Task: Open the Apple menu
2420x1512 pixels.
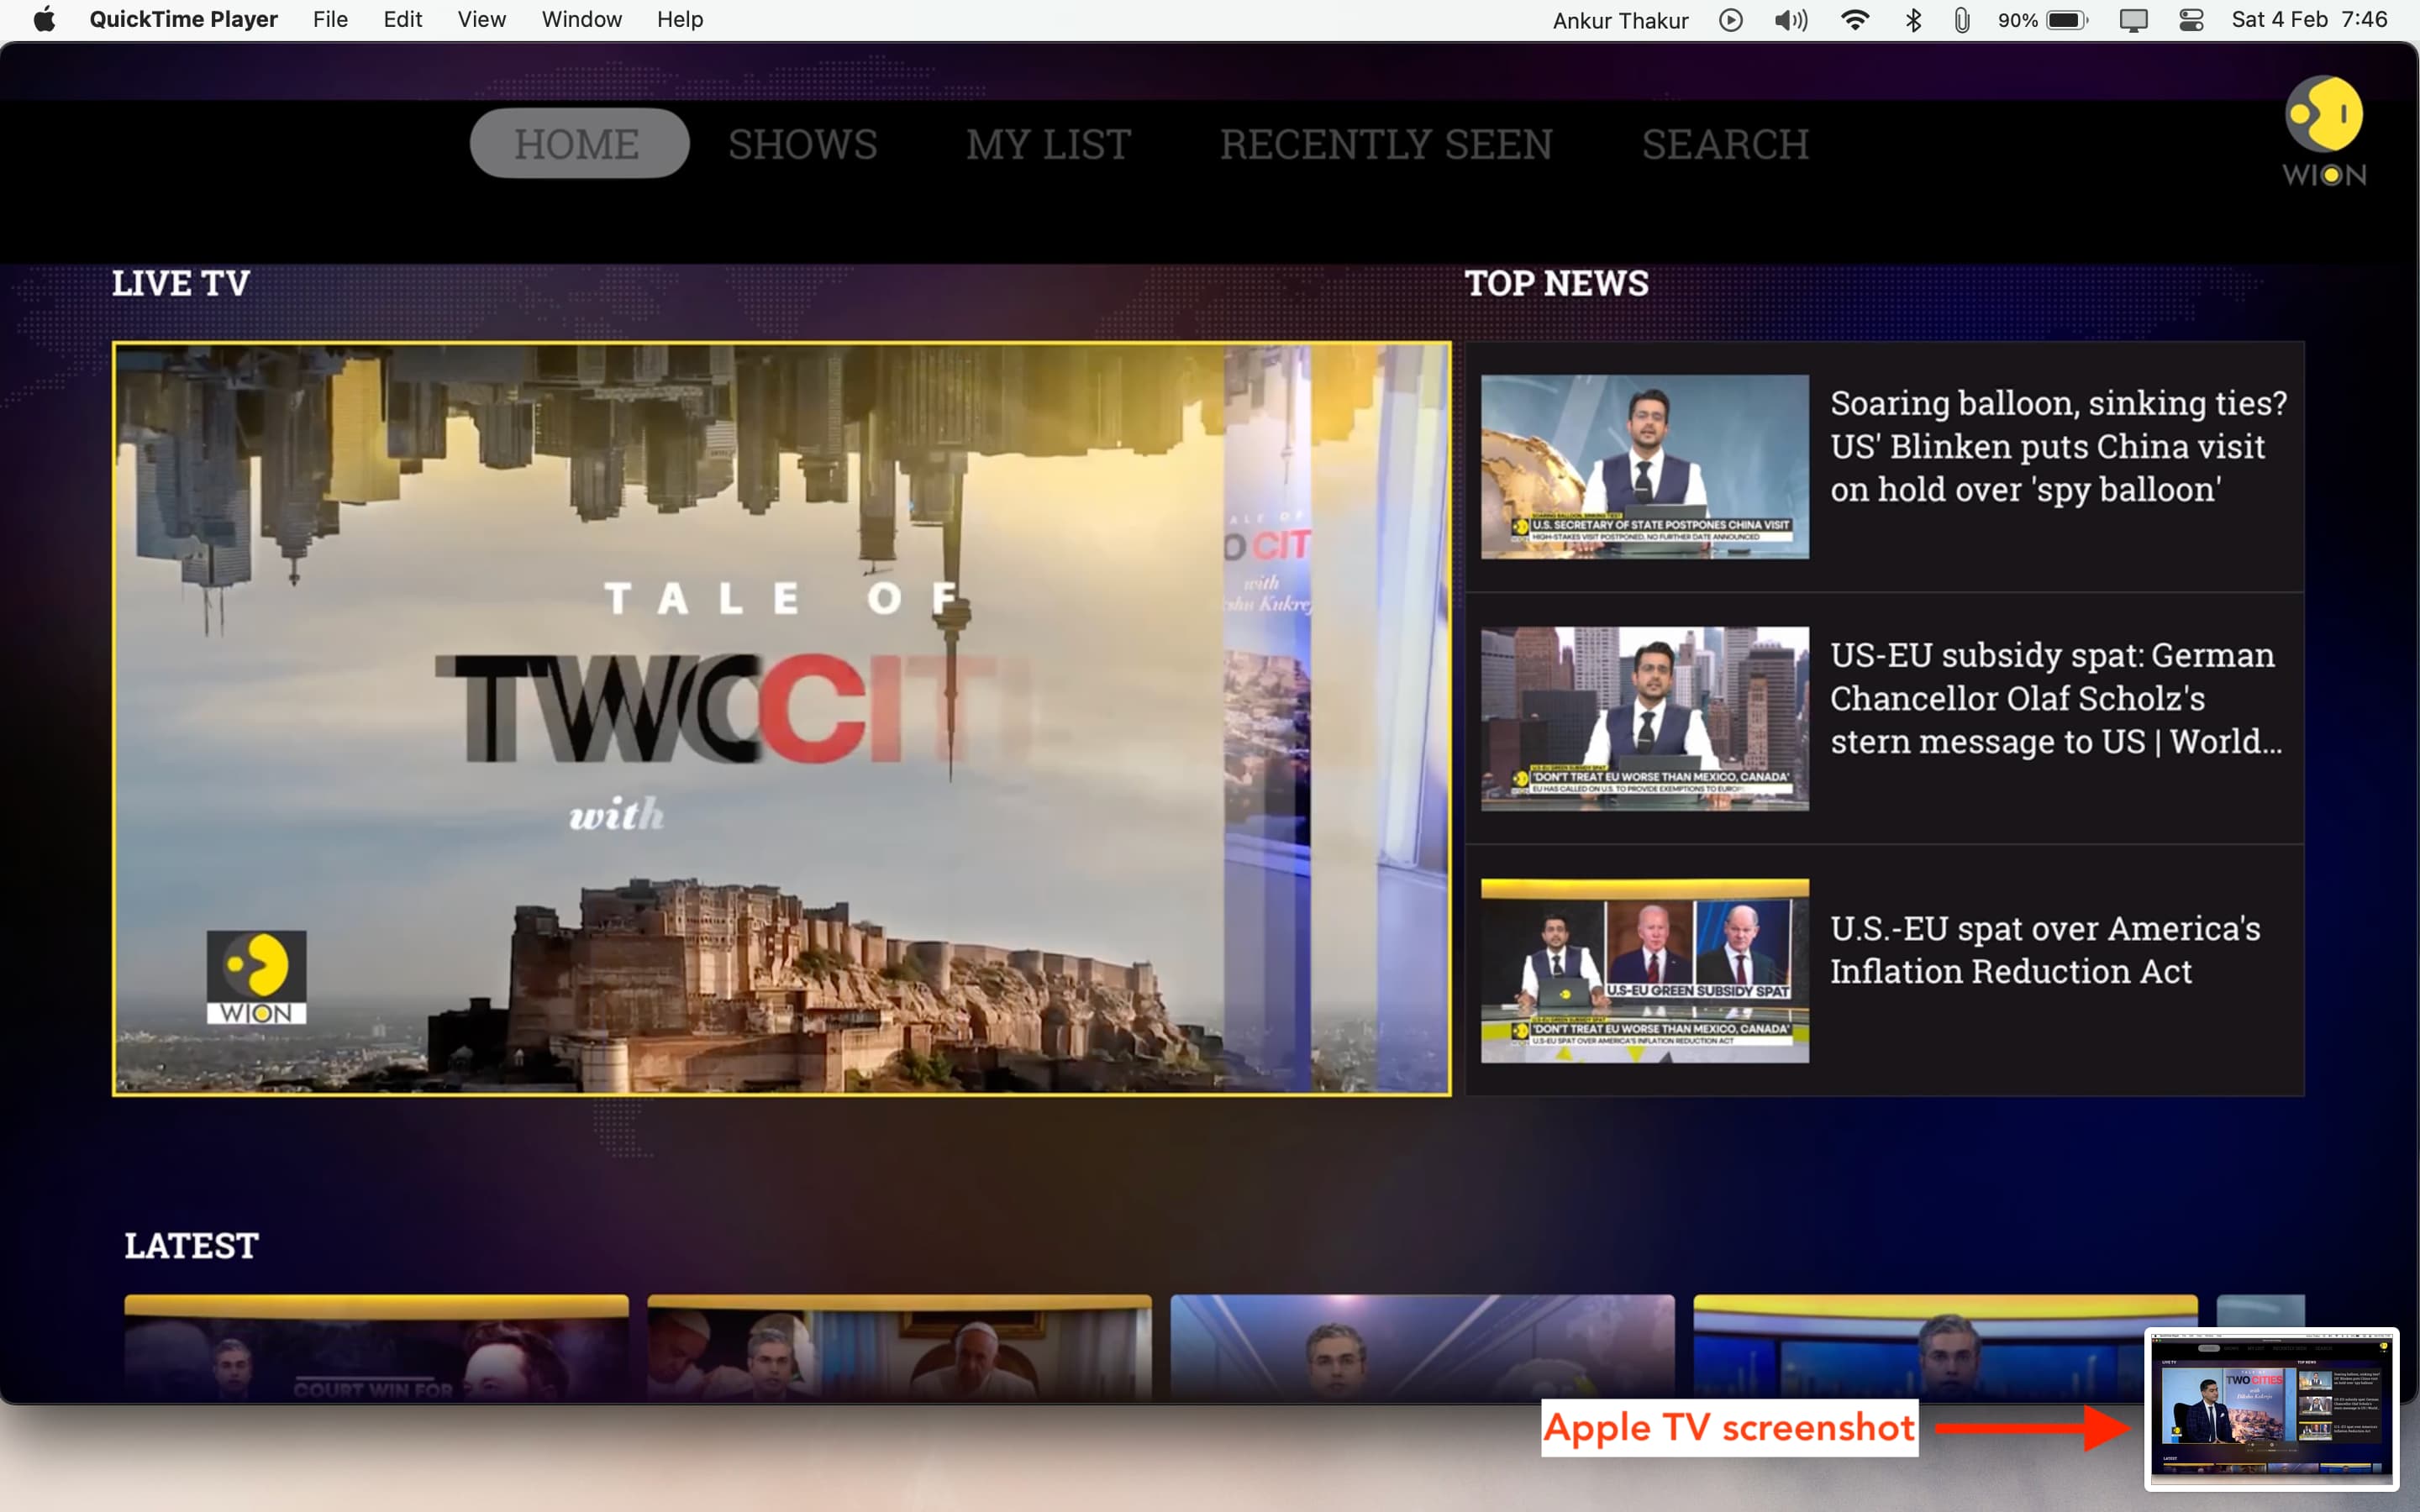Action: (x=44, y=19)
